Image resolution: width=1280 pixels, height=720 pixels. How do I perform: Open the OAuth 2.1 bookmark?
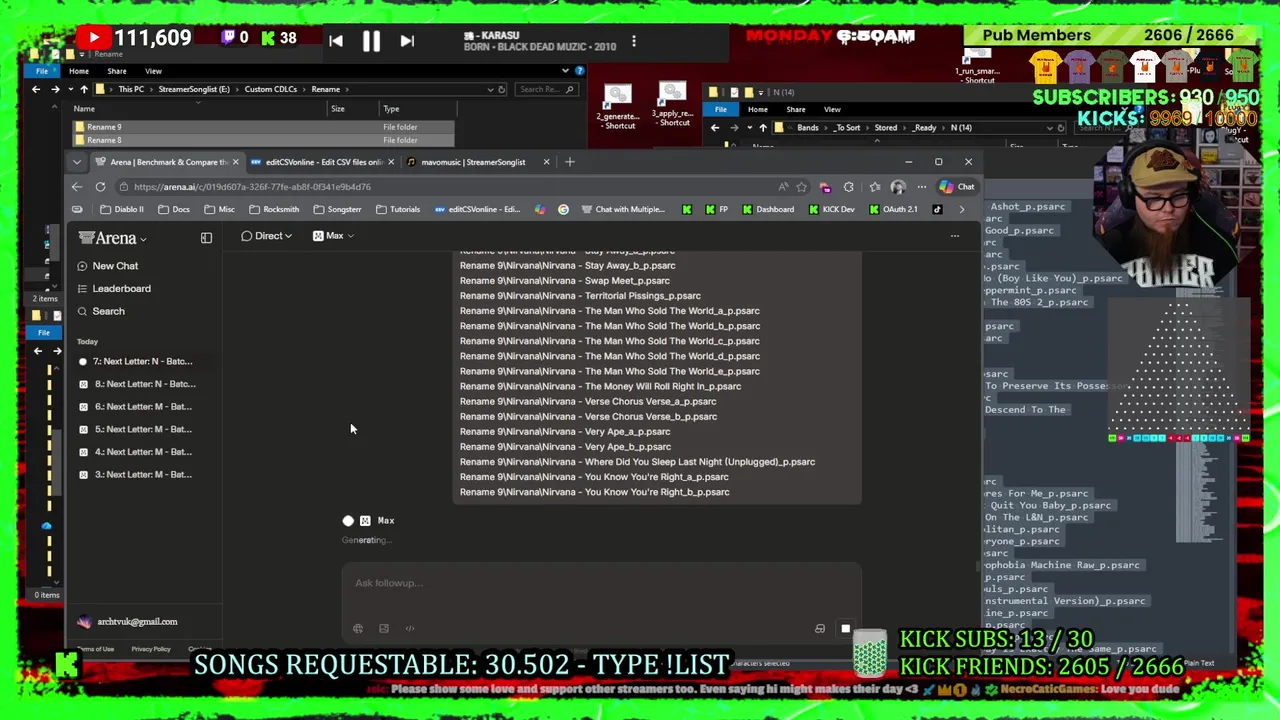[x=893, y=210]
